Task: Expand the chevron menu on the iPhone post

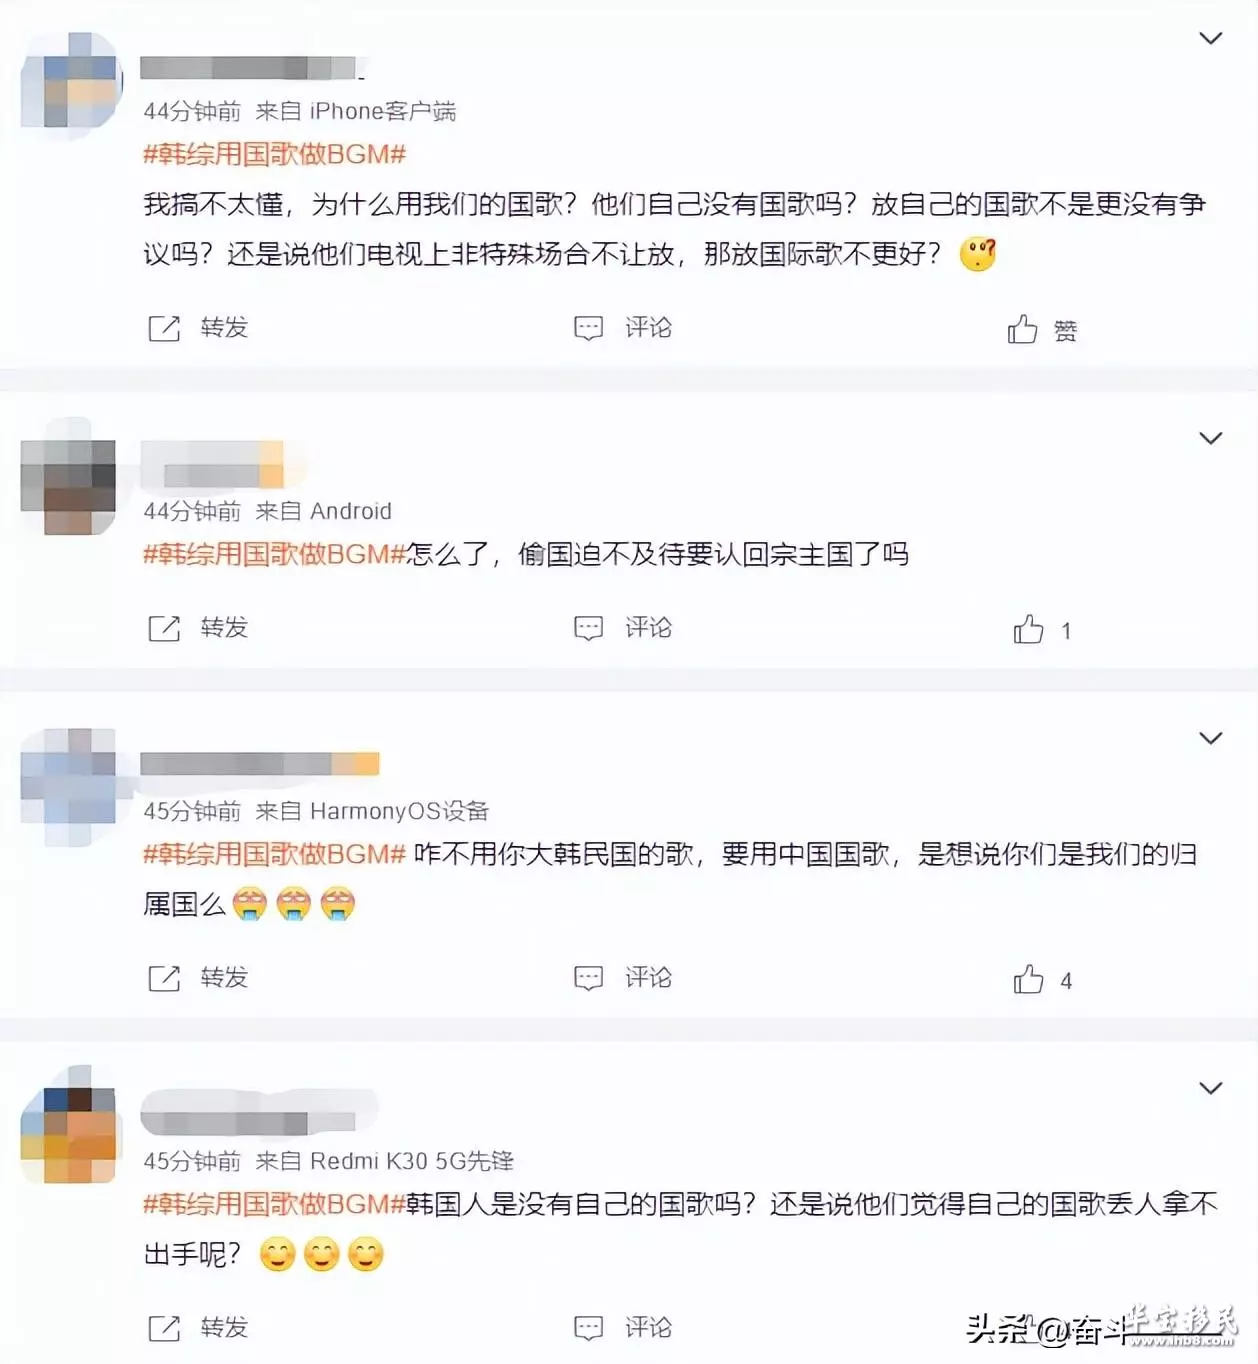Action: 1210,39
